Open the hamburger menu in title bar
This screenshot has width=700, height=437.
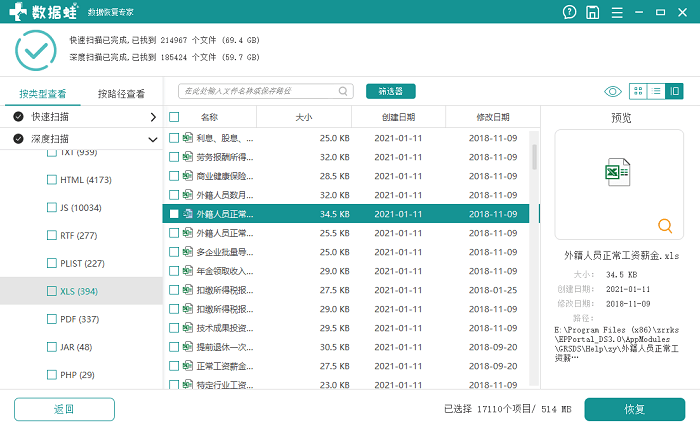tap(617, 12)
